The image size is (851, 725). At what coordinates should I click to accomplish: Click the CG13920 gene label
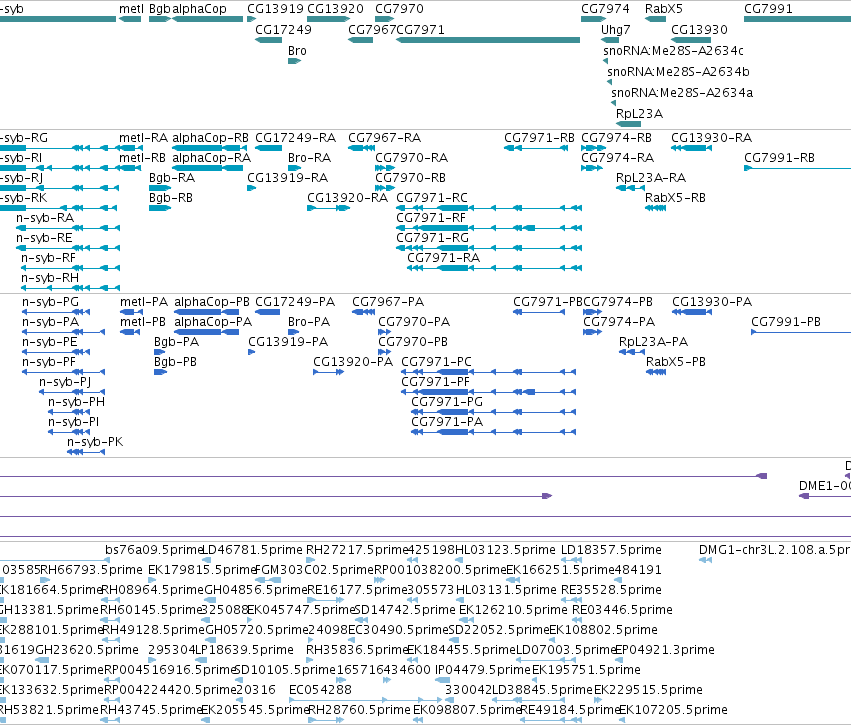pyautogui.click(x=335, y=9)
